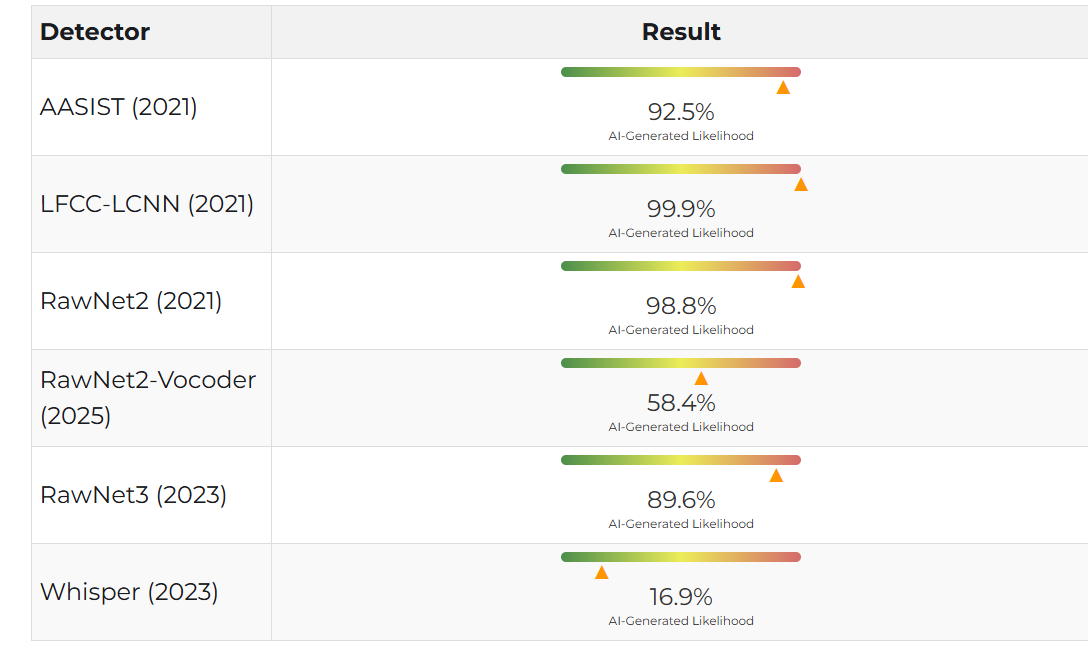The image size is (1088, 645).
Task: Select the RawNet3 orange triangle indicator
Action: (x=776, y=476)
